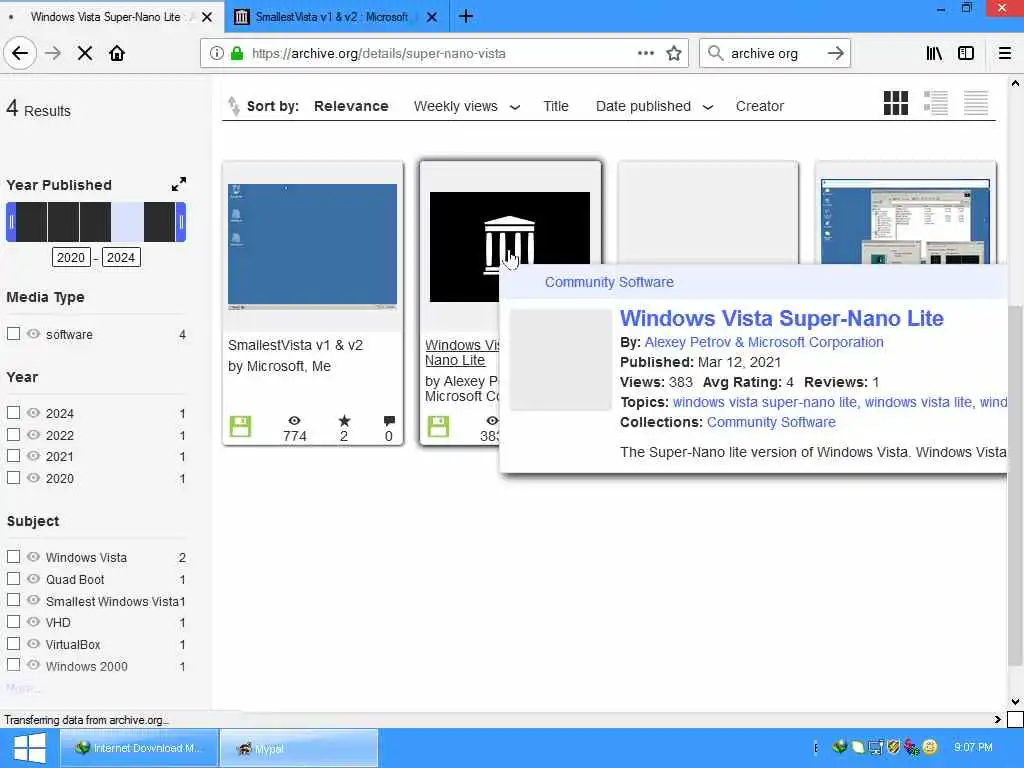Click favorites star on SmallestVista card

click(344, 421)
